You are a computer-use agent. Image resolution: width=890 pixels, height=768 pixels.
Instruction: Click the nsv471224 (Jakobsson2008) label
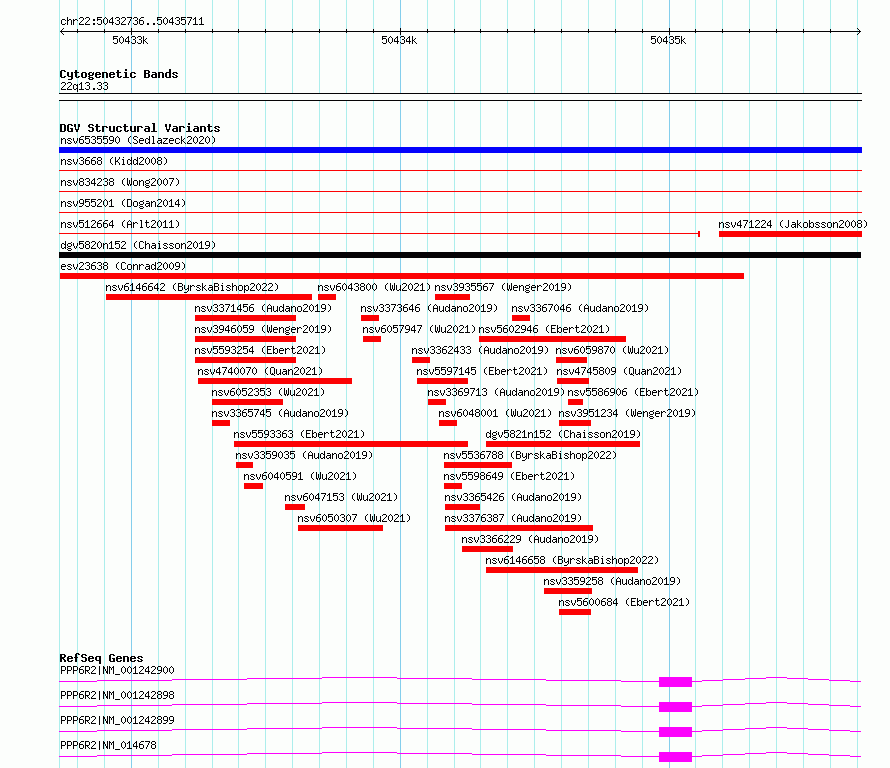click(793, 224)
